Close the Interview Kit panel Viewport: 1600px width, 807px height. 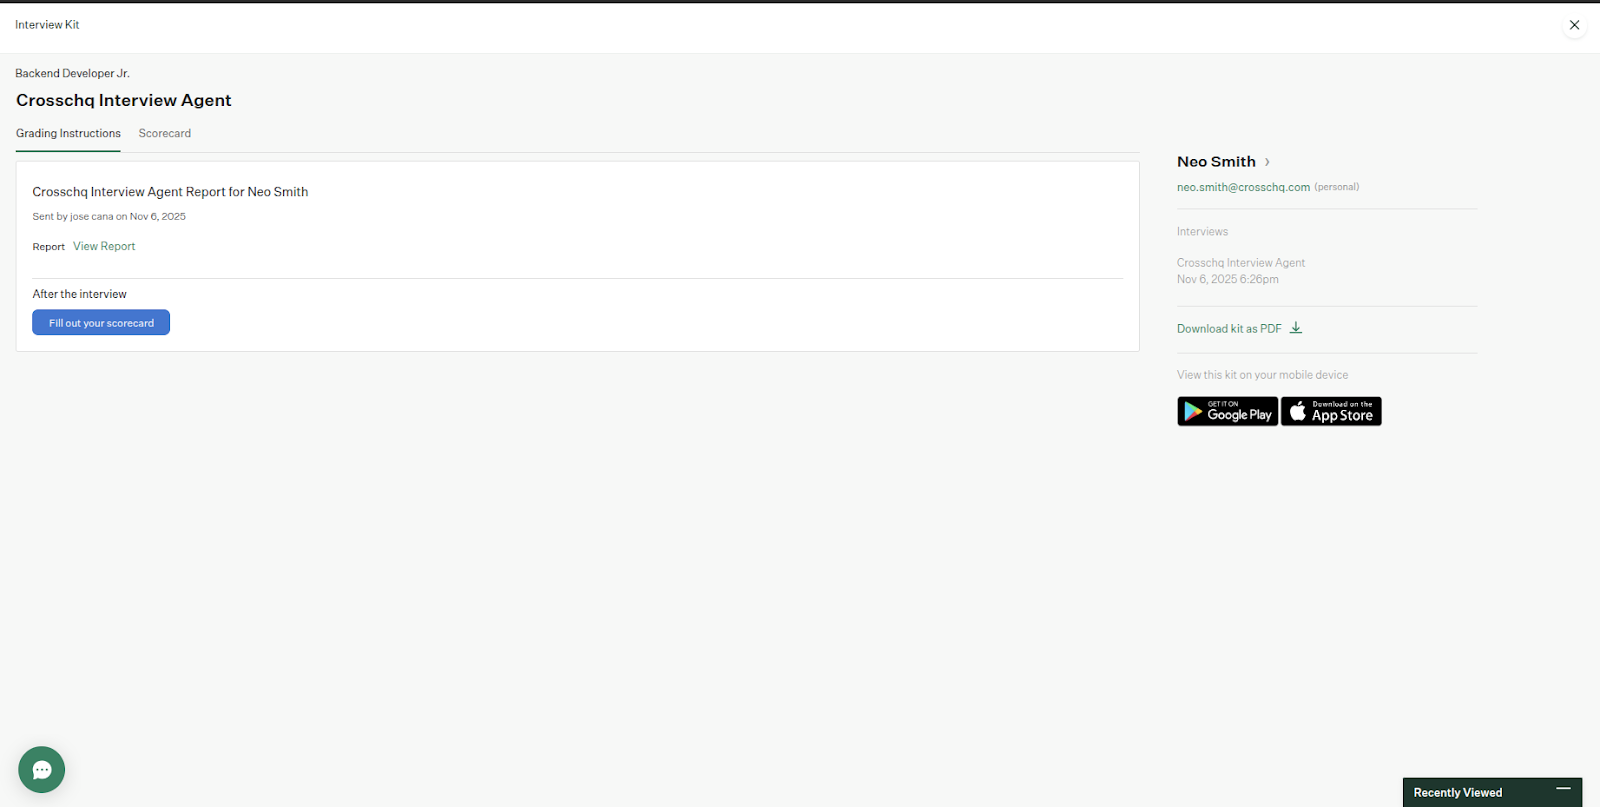click(x=1574, y=25)
